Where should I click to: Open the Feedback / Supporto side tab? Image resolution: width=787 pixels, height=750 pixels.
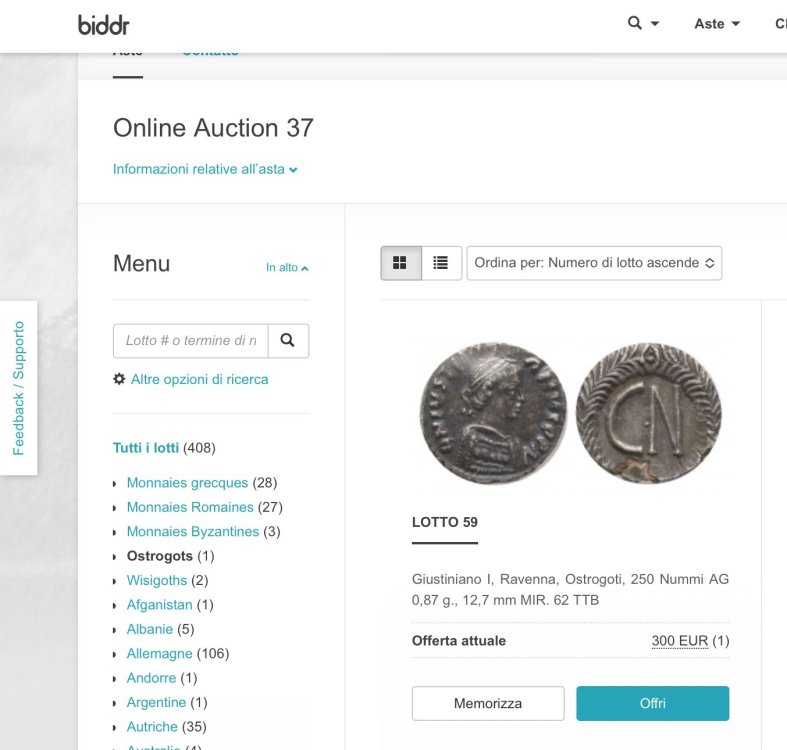coord(18,388)
